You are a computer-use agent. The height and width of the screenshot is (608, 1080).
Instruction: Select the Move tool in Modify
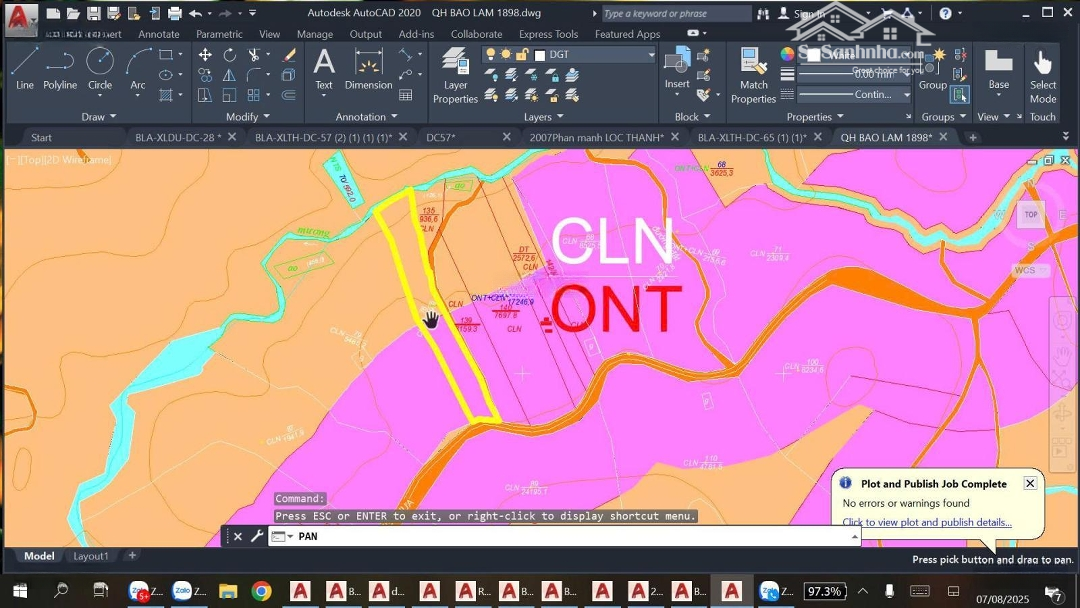[205, 55]
